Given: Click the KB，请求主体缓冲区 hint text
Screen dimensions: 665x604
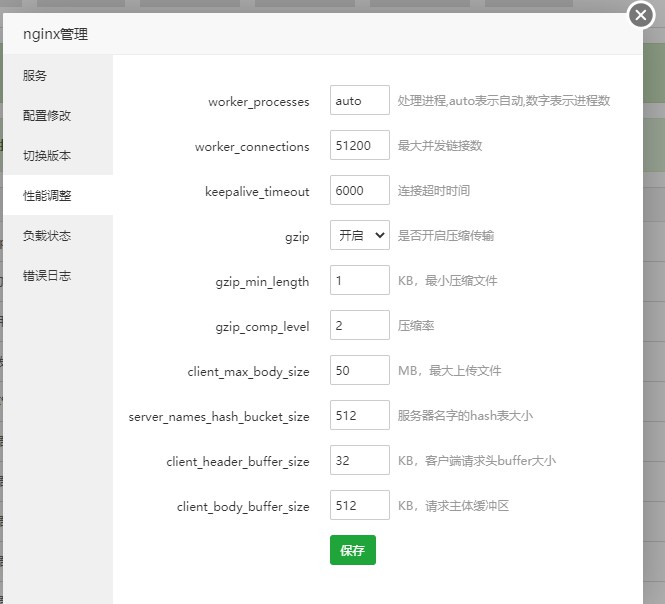Looking at the screenshot, I should coord(453,506).
